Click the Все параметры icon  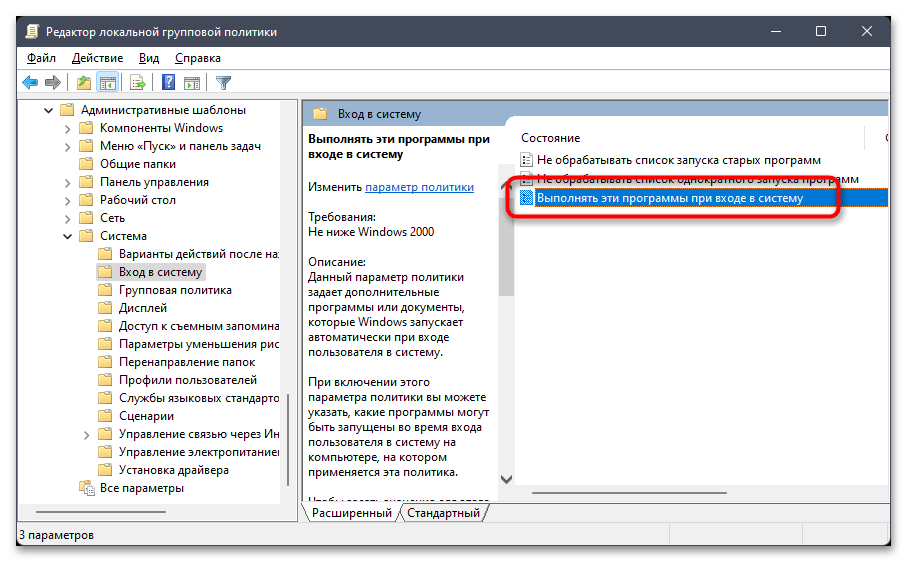tap(86, 488)
